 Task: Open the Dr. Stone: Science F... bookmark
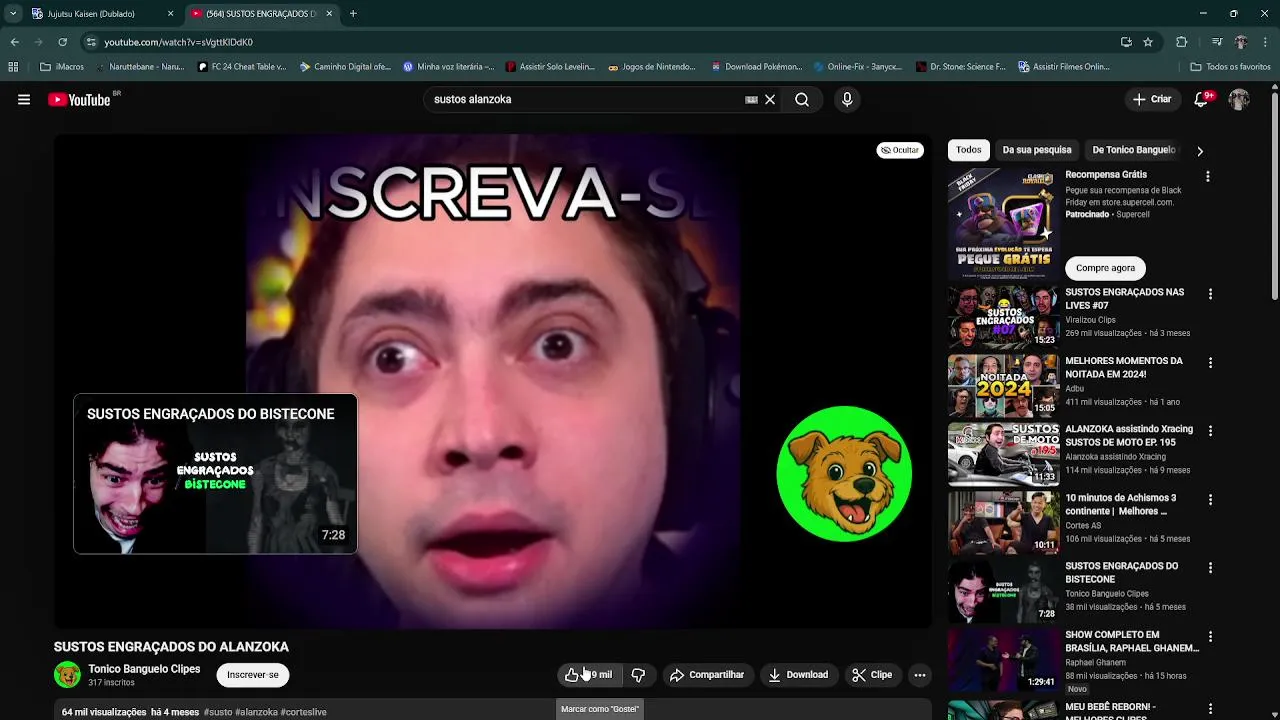[961, 67]
